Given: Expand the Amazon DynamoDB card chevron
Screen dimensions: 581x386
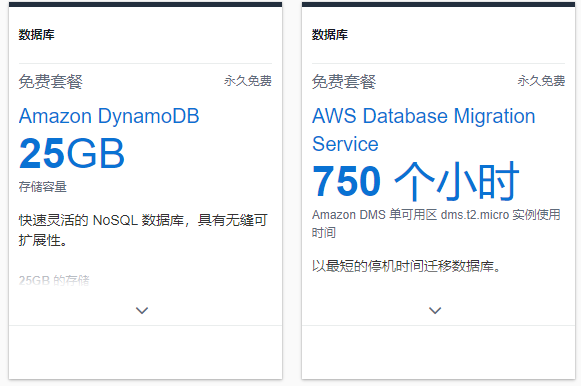Looking at the screenshot, I should (x=142, y=310).
